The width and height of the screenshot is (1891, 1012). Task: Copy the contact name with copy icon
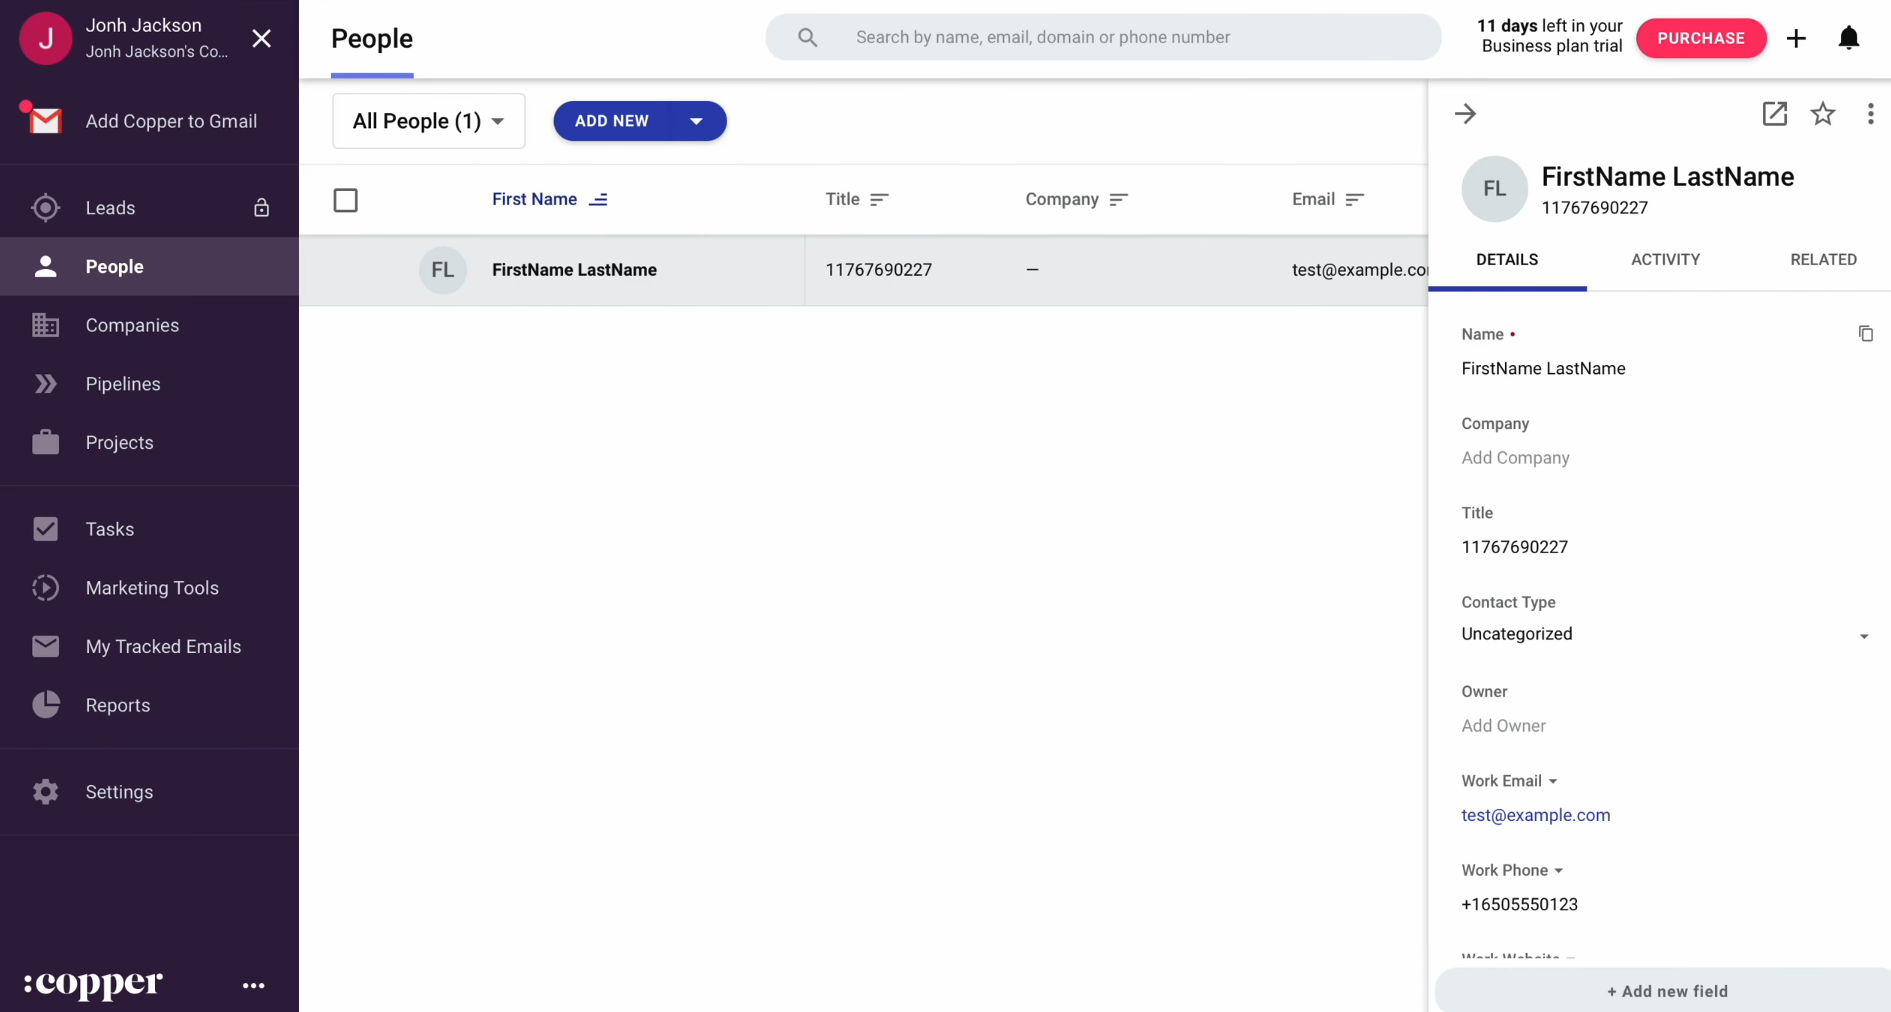1865,334
